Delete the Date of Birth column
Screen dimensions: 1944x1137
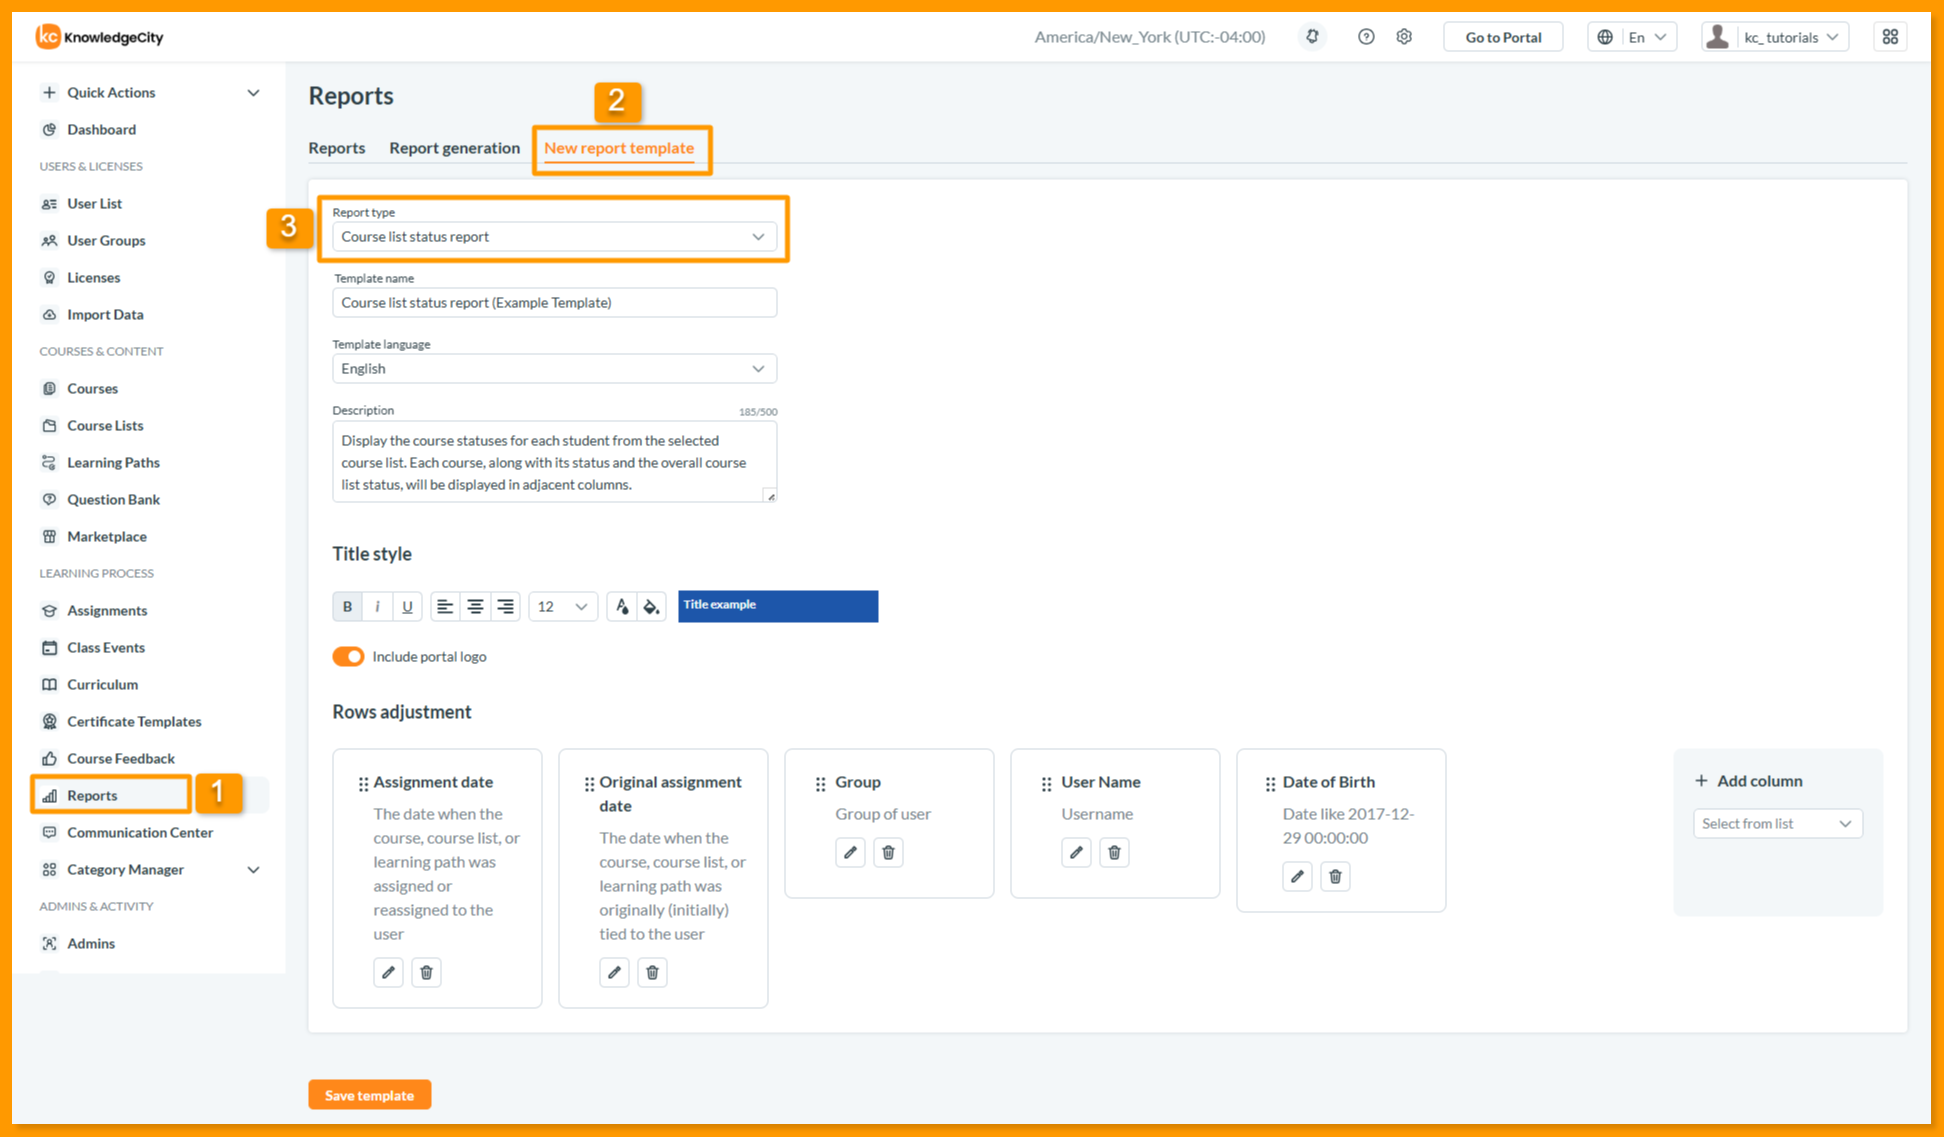click(1335, 876)
